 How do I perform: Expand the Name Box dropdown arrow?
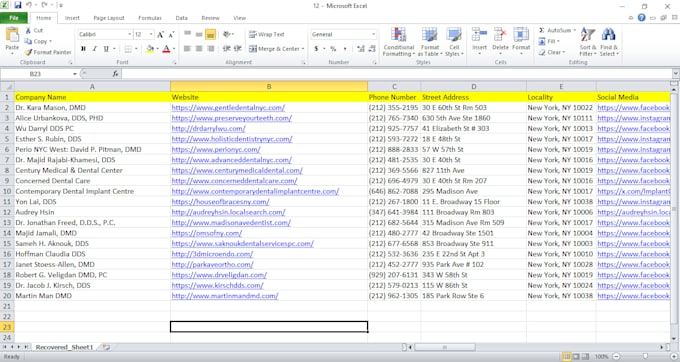click(x=75, y=74)
